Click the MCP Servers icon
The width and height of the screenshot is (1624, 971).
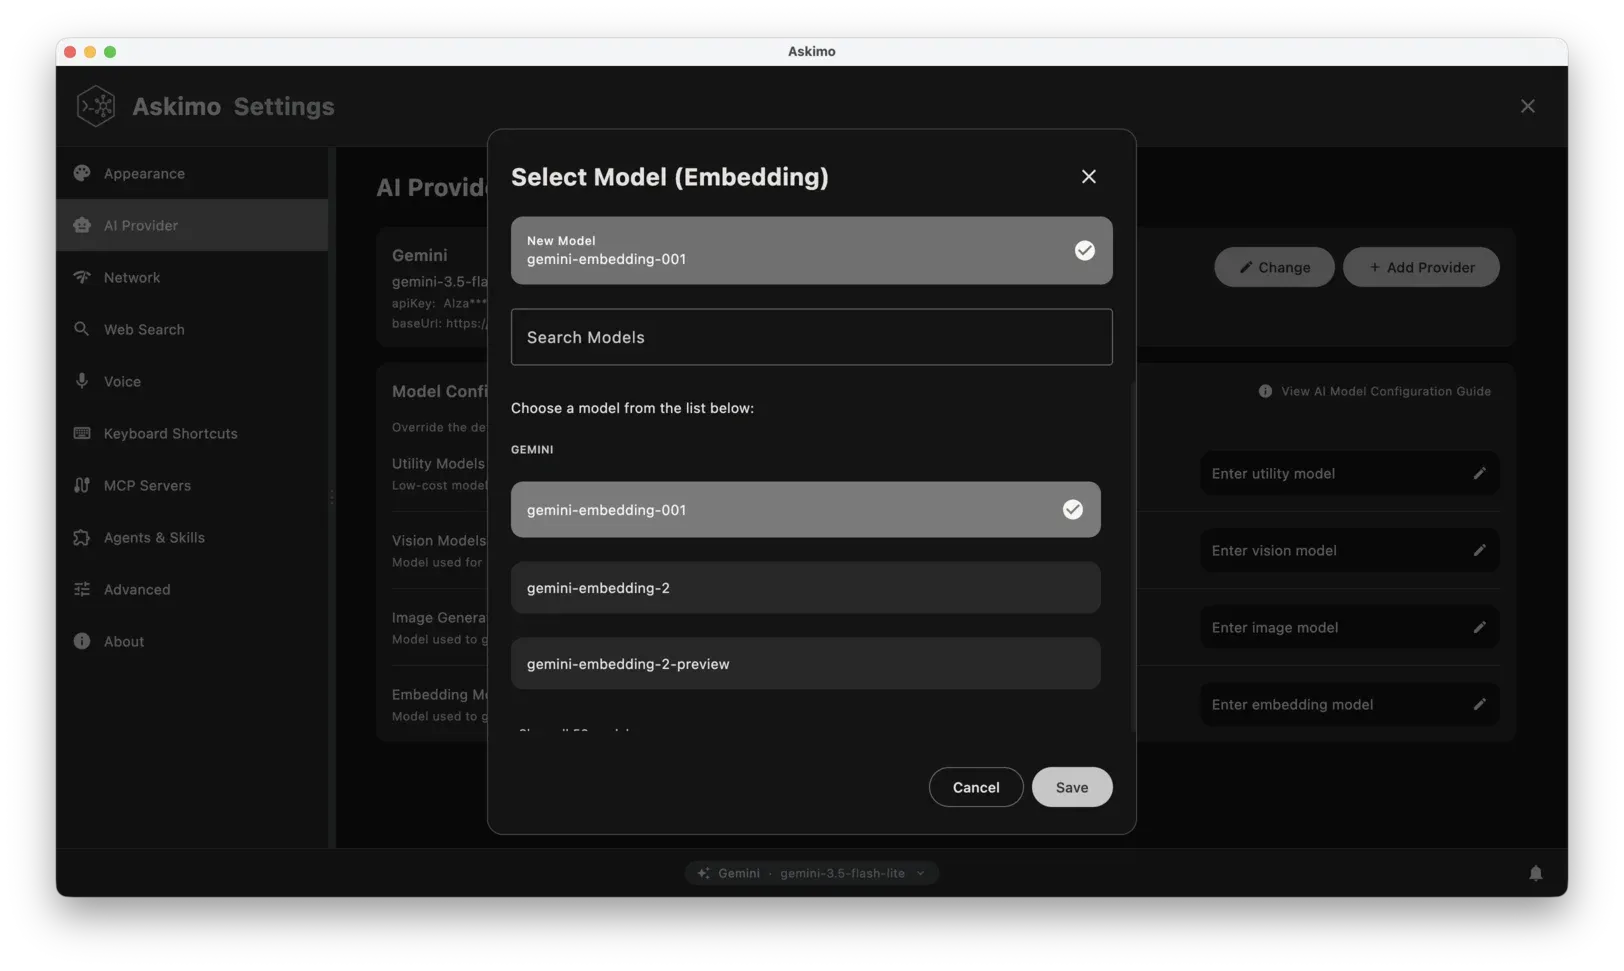(x=82, y=485)
